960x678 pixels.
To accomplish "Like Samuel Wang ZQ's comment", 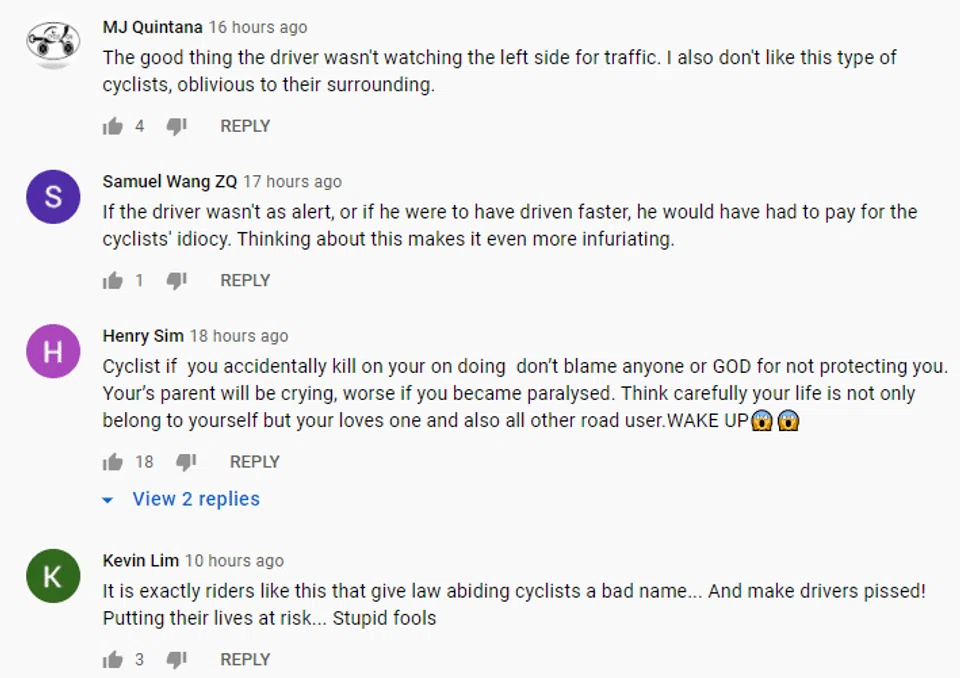I will pos(113,281).
